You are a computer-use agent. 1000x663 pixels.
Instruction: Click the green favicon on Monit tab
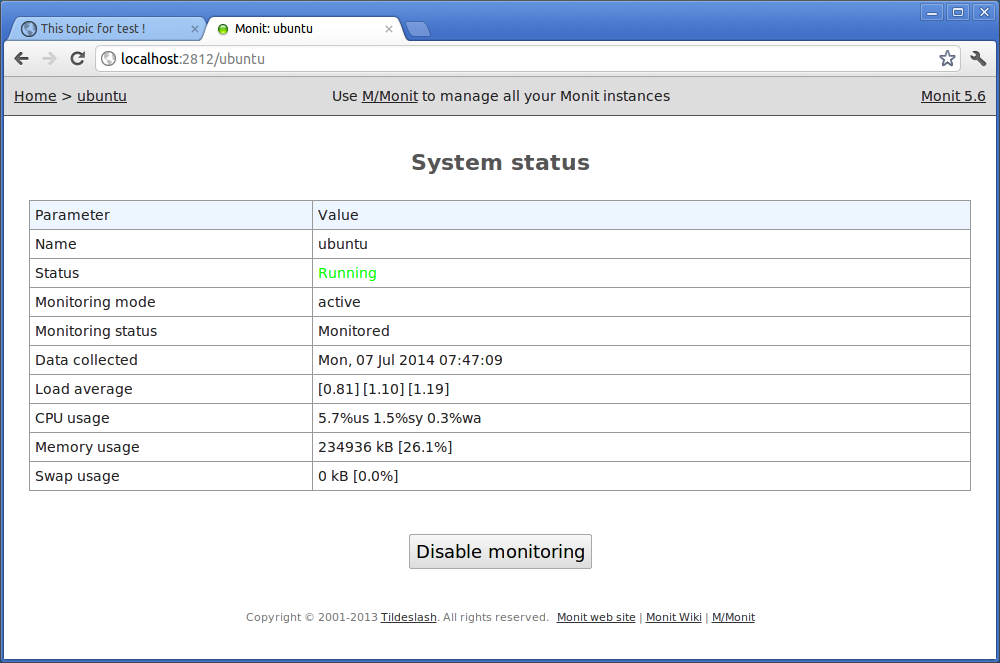(223, 29)
